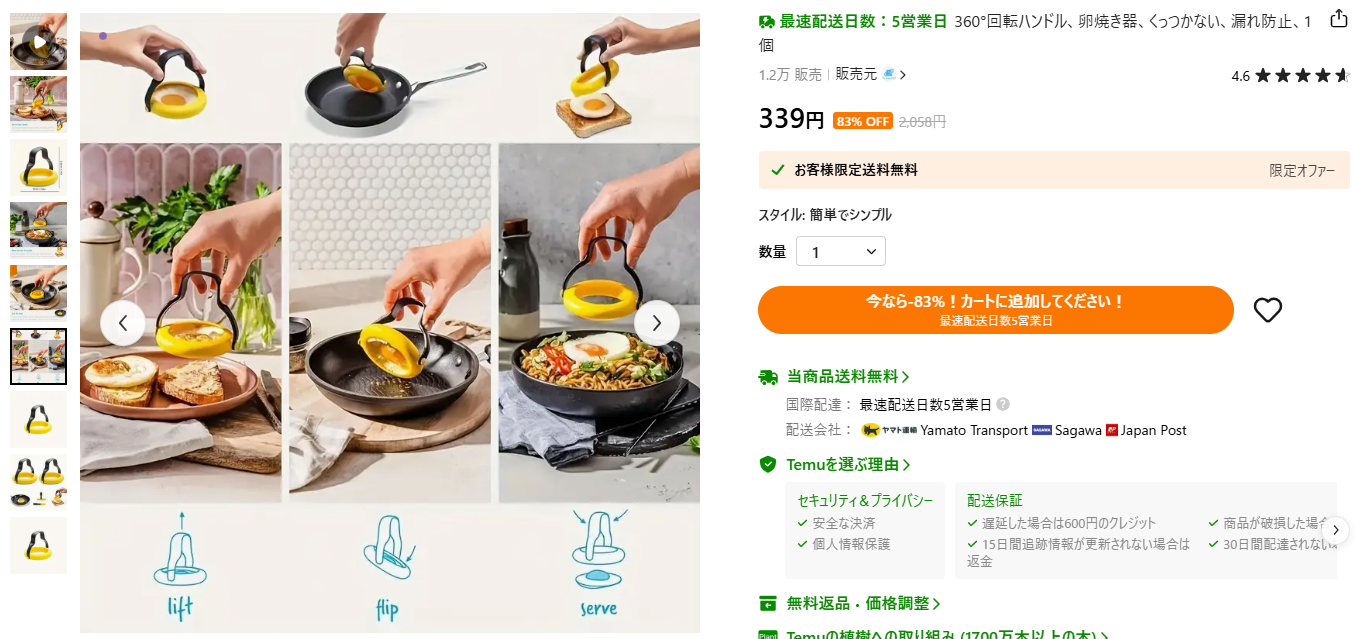Play the product video thumbnail
The height and width of the screenshot is (639, 1363).
[39, 42]
